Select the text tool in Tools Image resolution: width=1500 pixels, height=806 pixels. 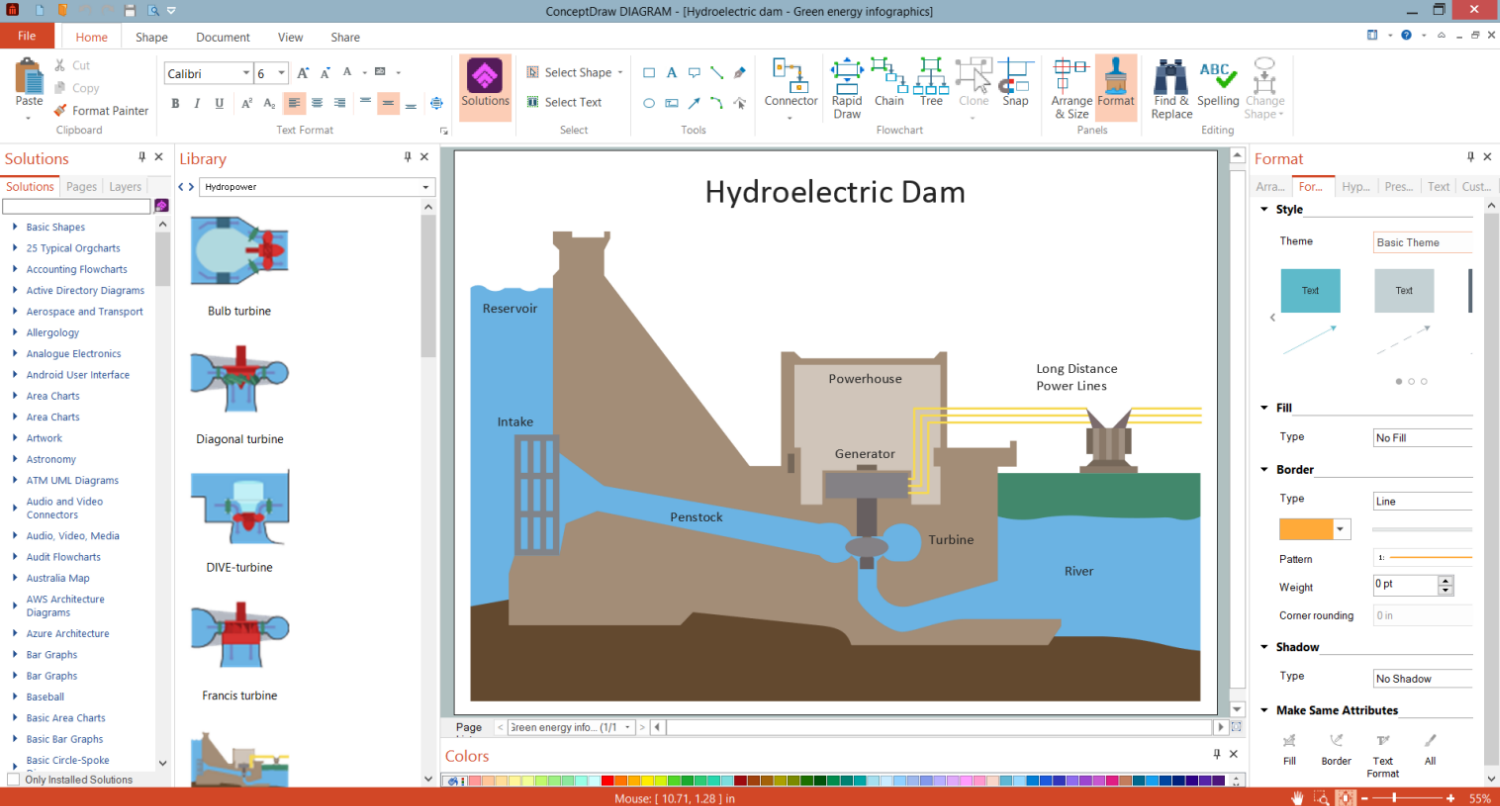click(x=671, y=73)
